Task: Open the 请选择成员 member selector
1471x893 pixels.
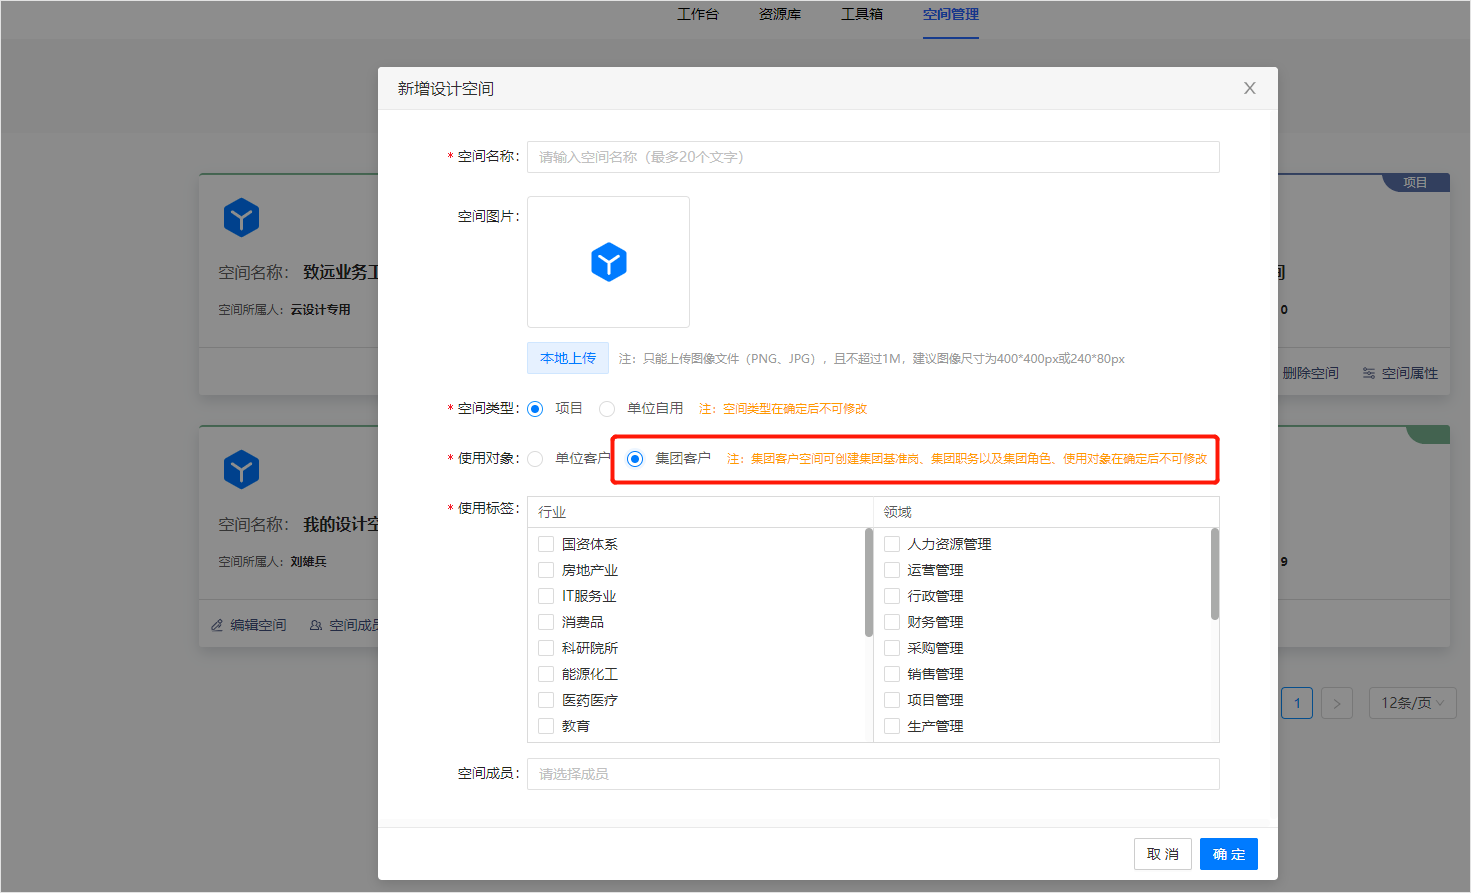Action: [873, 774]
